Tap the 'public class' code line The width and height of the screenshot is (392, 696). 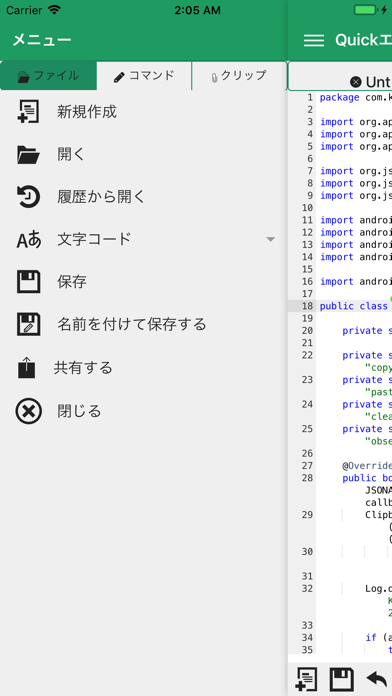pyautogui.click(x=354, y=306)
